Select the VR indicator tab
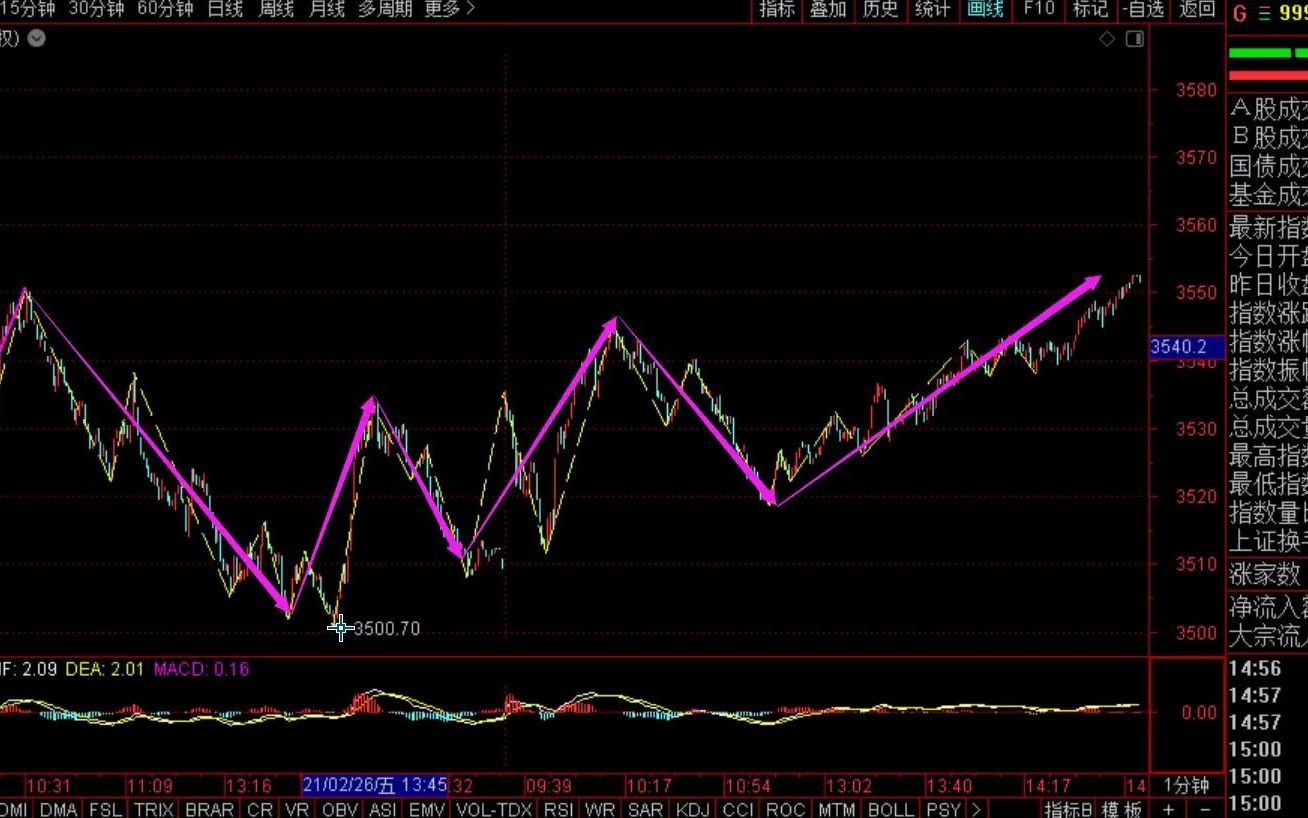The height and width of the screenshot is (818, 1308). point(297,809)
